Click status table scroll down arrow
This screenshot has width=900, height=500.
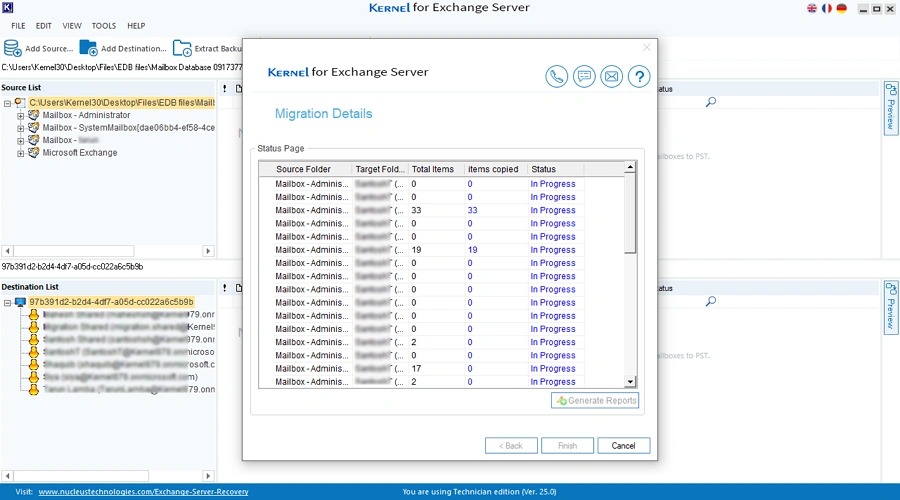(x=630, y=382)
